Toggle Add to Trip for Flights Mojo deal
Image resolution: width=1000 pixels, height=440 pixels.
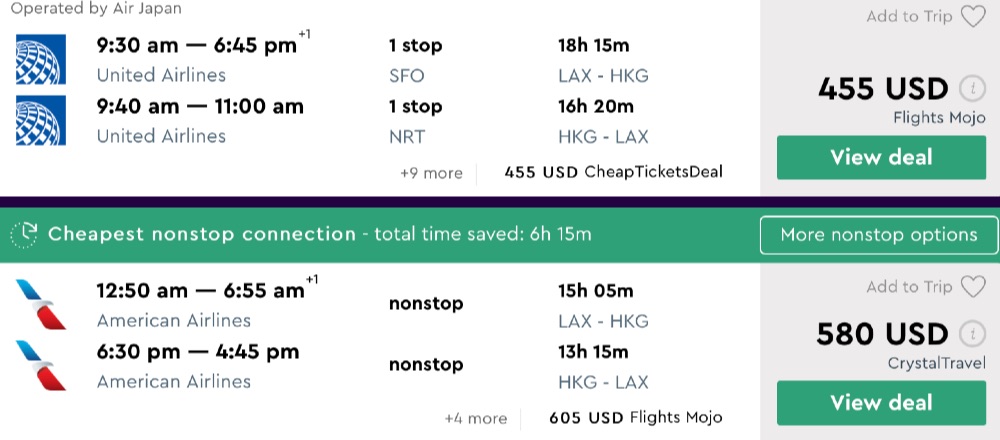pos(909,16)
